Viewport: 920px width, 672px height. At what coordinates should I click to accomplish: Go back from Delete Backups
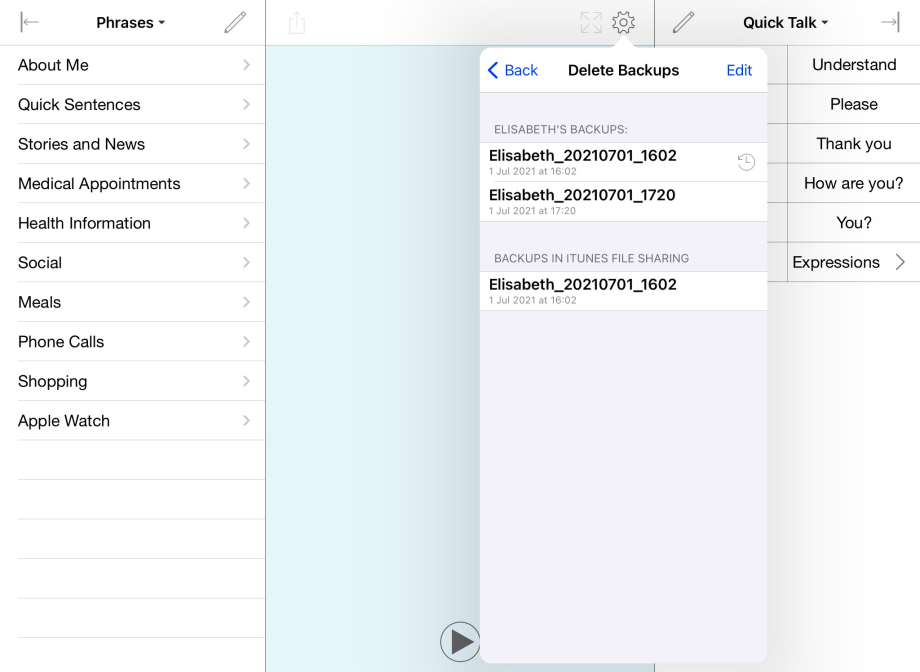[513, 70]
